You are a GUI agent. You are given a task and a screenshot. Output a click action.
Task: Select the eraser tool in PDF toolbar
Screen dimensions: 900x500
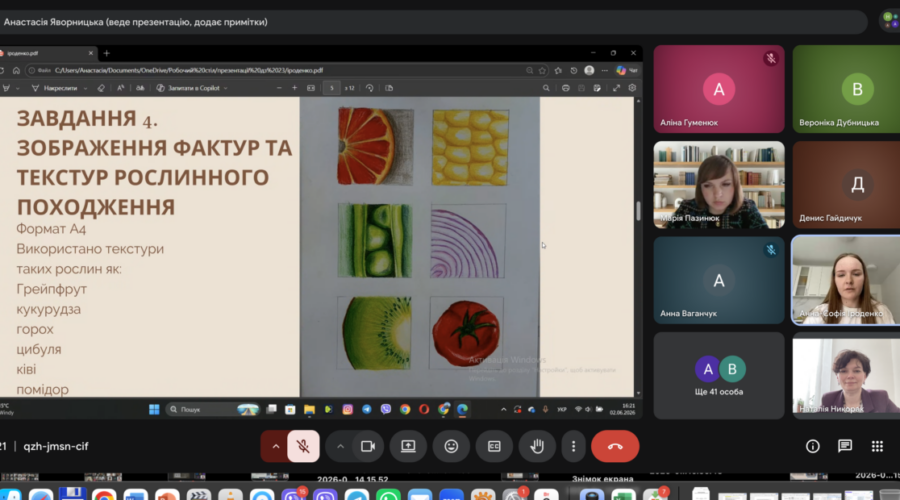click(101, 88)
